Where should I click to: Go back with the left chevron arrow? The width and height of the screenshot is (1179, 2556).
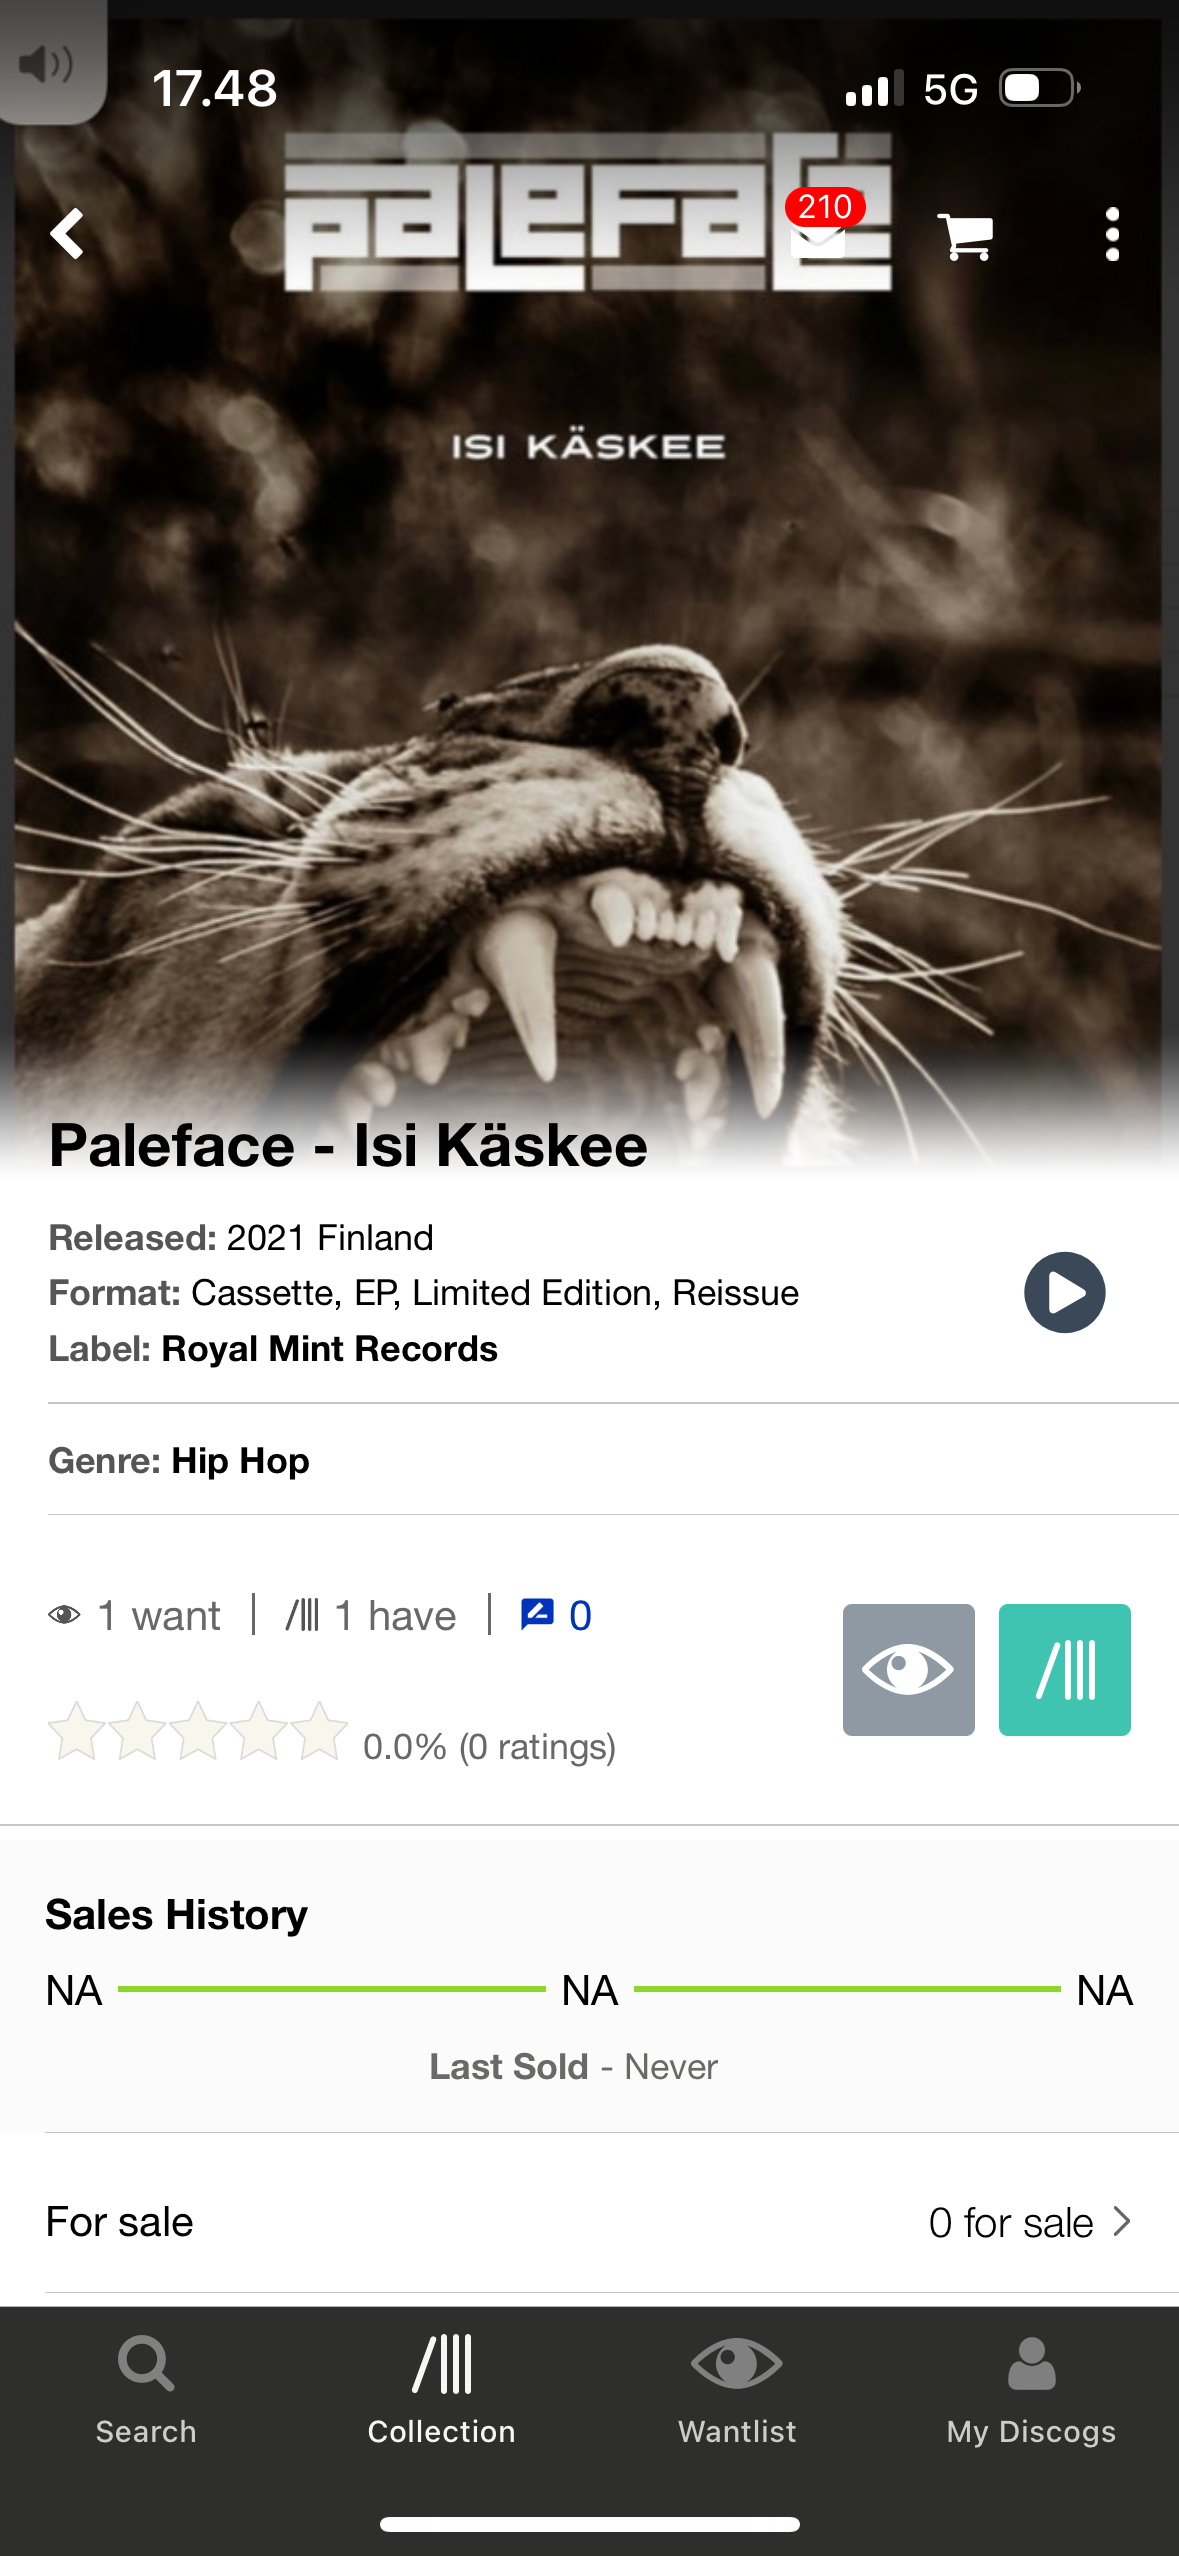tap(67, 234)
